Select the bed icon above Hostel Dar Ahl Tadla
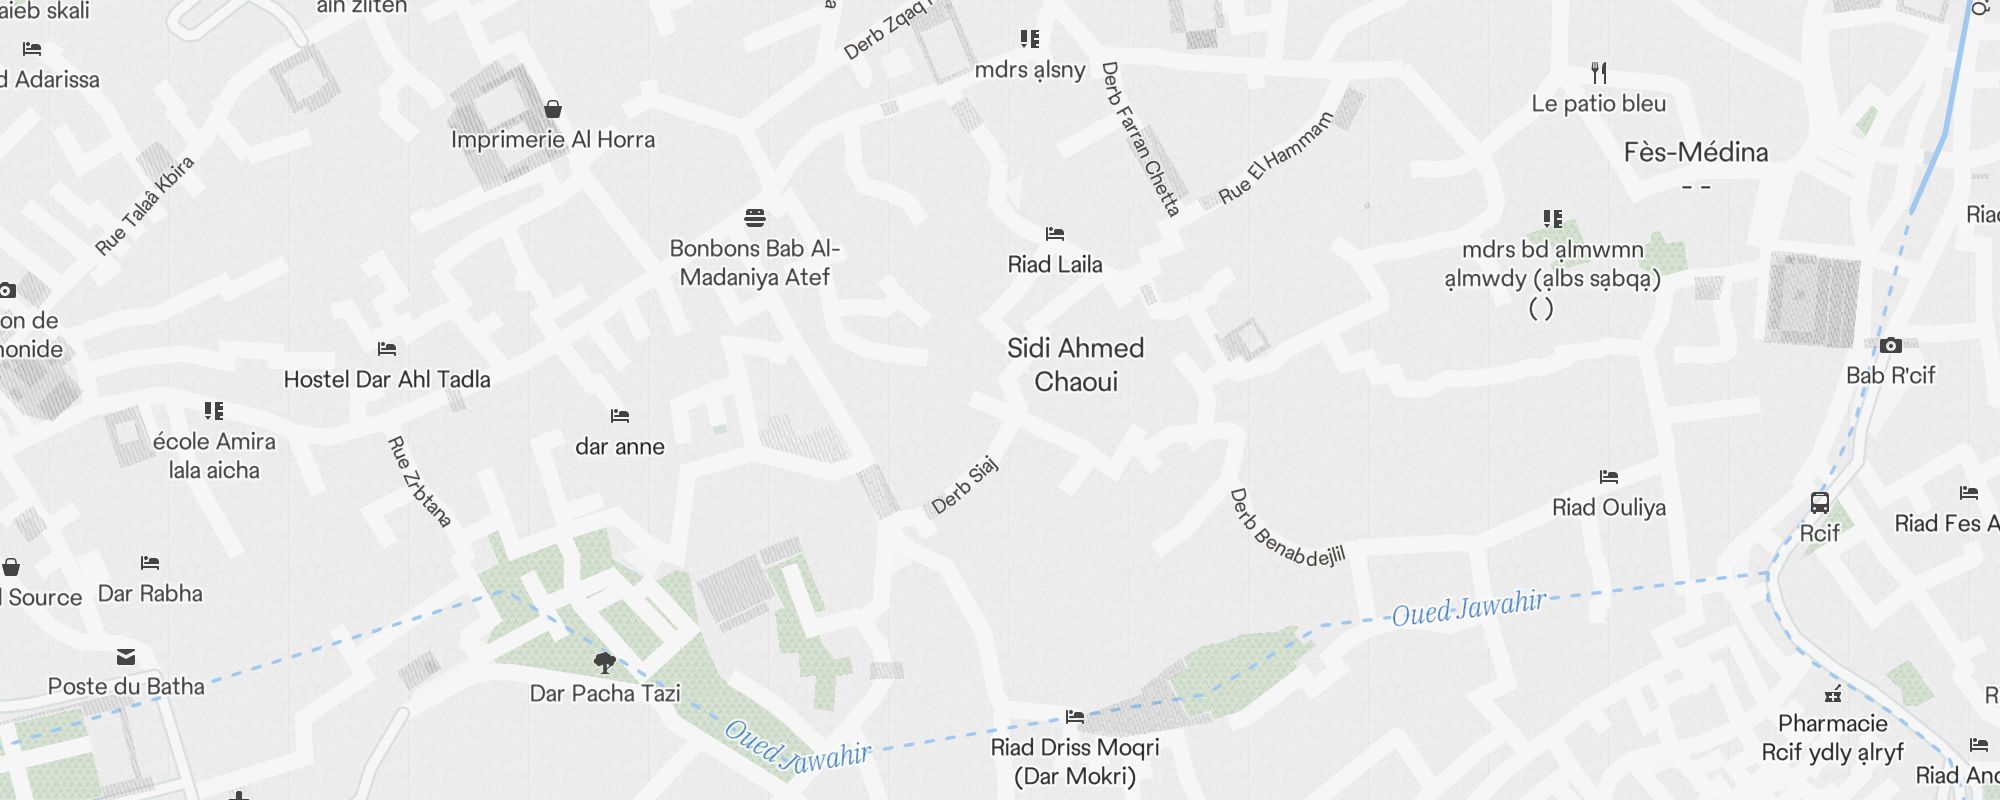 pyautogui.click(x=387, y=349)
